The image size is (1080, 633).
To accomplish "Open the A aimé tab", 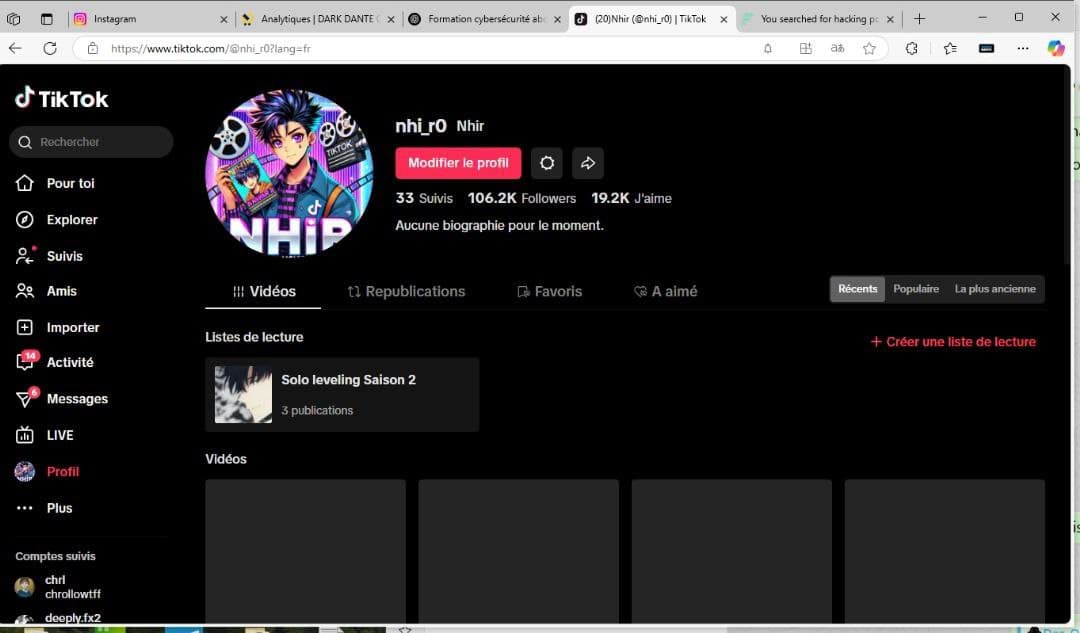I will 665,291.
